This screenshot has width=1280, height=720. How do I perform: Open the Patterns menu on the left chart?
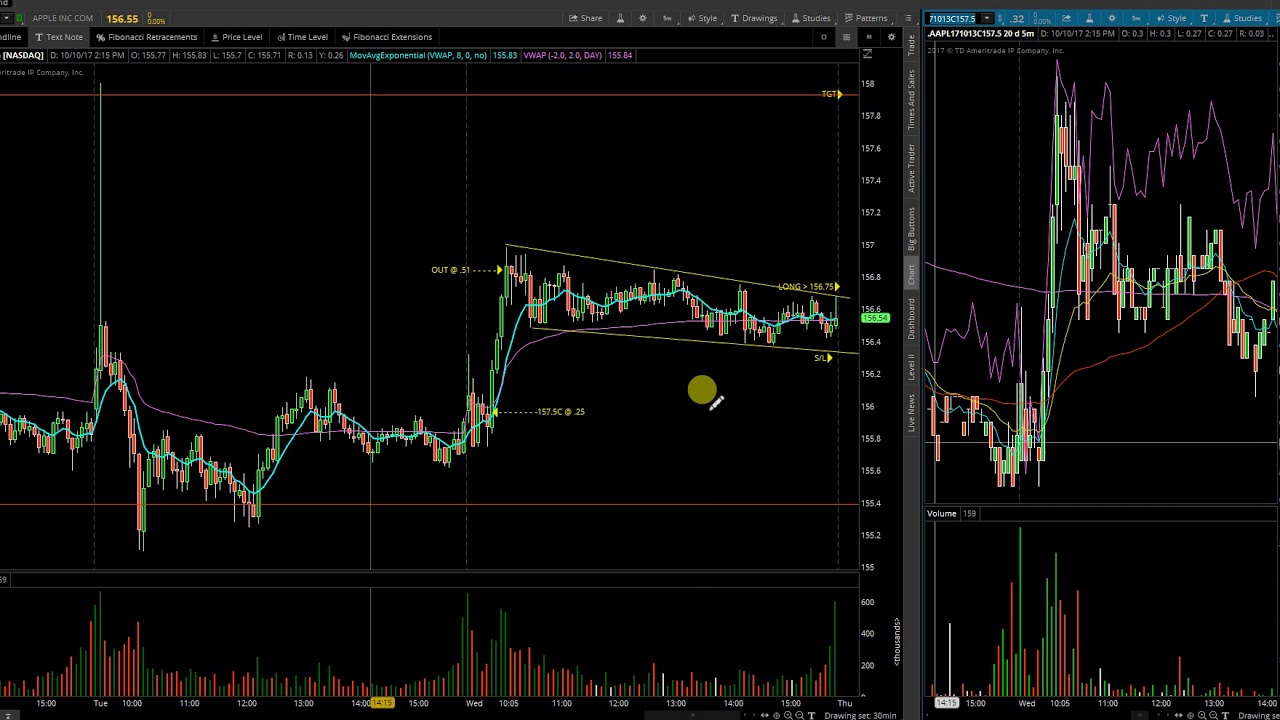coord(866,18)
